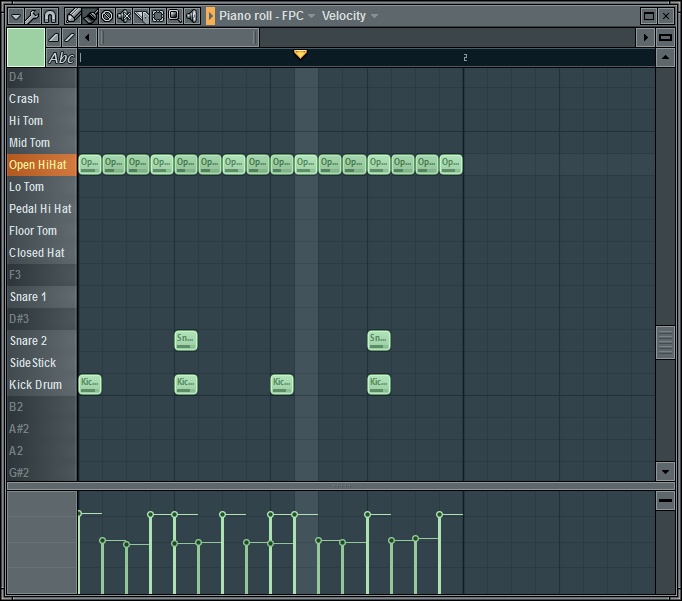Click the green note color swatch
Image resolution: width=682 pixels, height=601 pixels.
click(26, 47)
